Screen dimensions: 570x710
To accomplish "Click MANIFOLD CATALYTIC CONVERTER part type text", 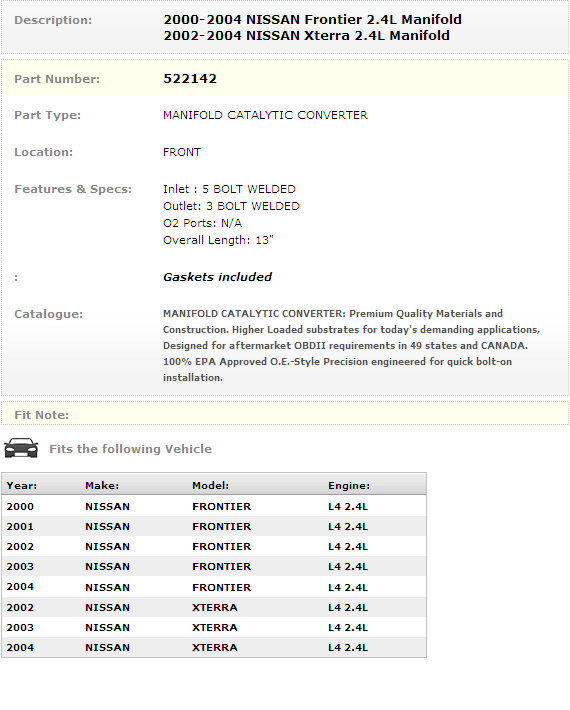I will 265,115.
